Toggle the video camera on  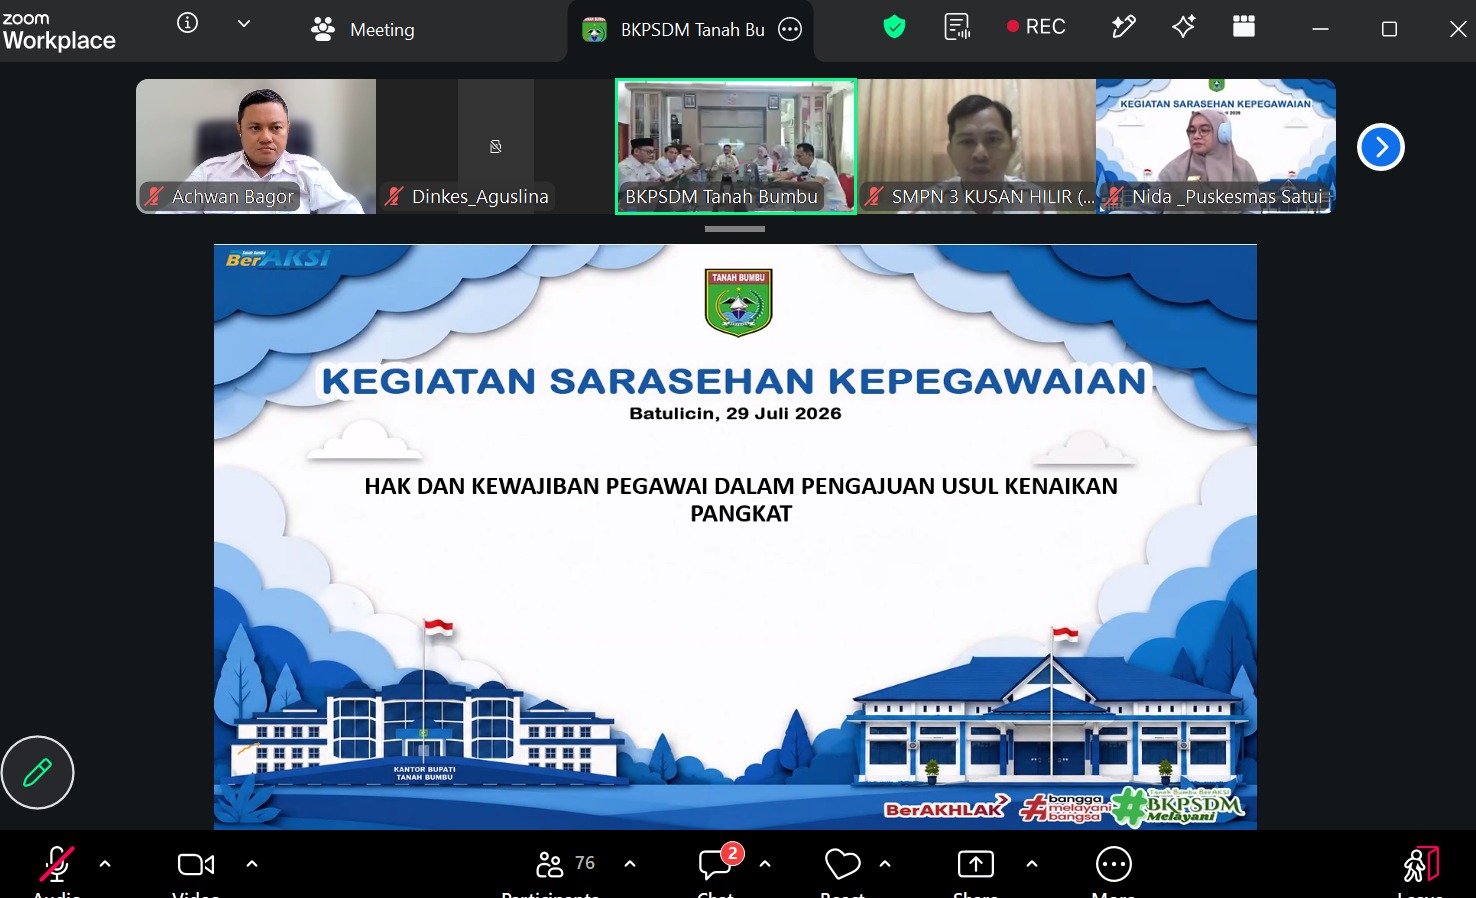tap(196, 864)
